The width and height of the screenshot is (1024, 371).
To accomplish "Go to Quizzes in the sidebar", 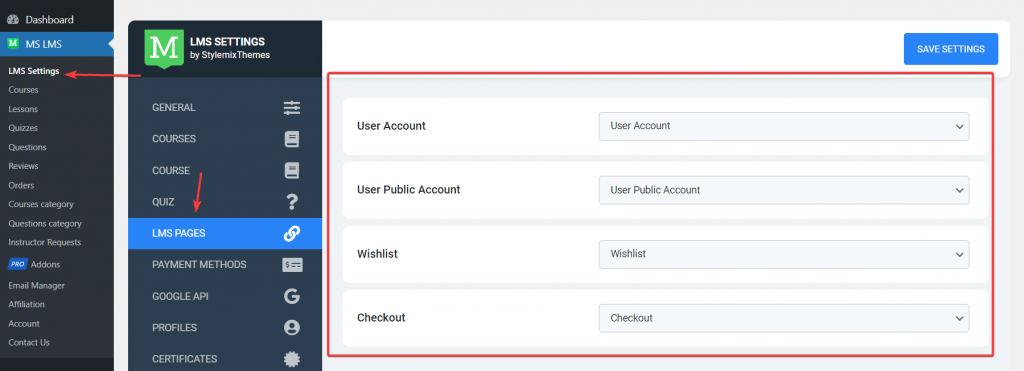I will [x=23, y=128].
